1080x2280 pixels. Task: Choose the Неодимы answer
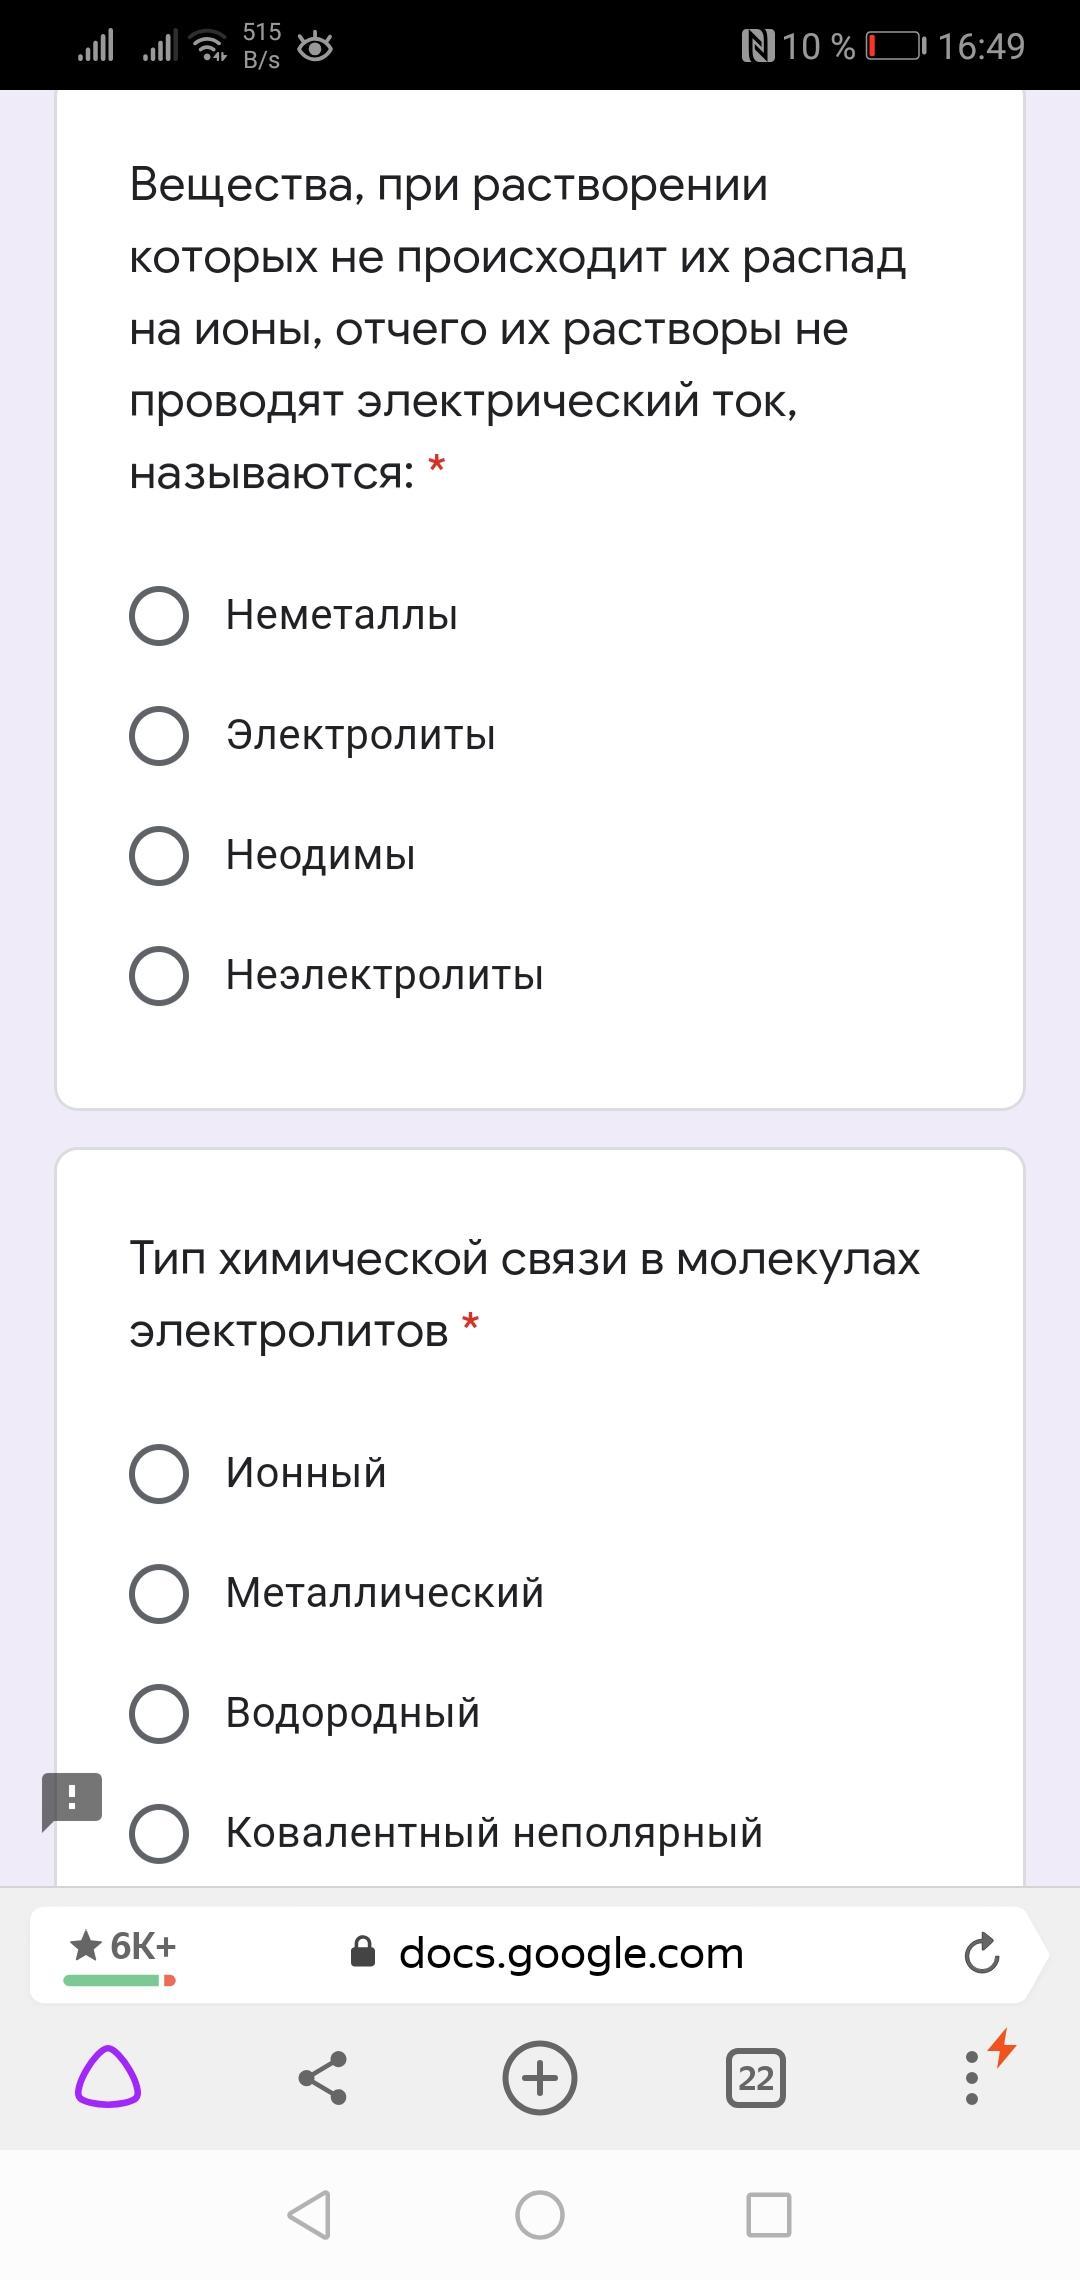159,855
